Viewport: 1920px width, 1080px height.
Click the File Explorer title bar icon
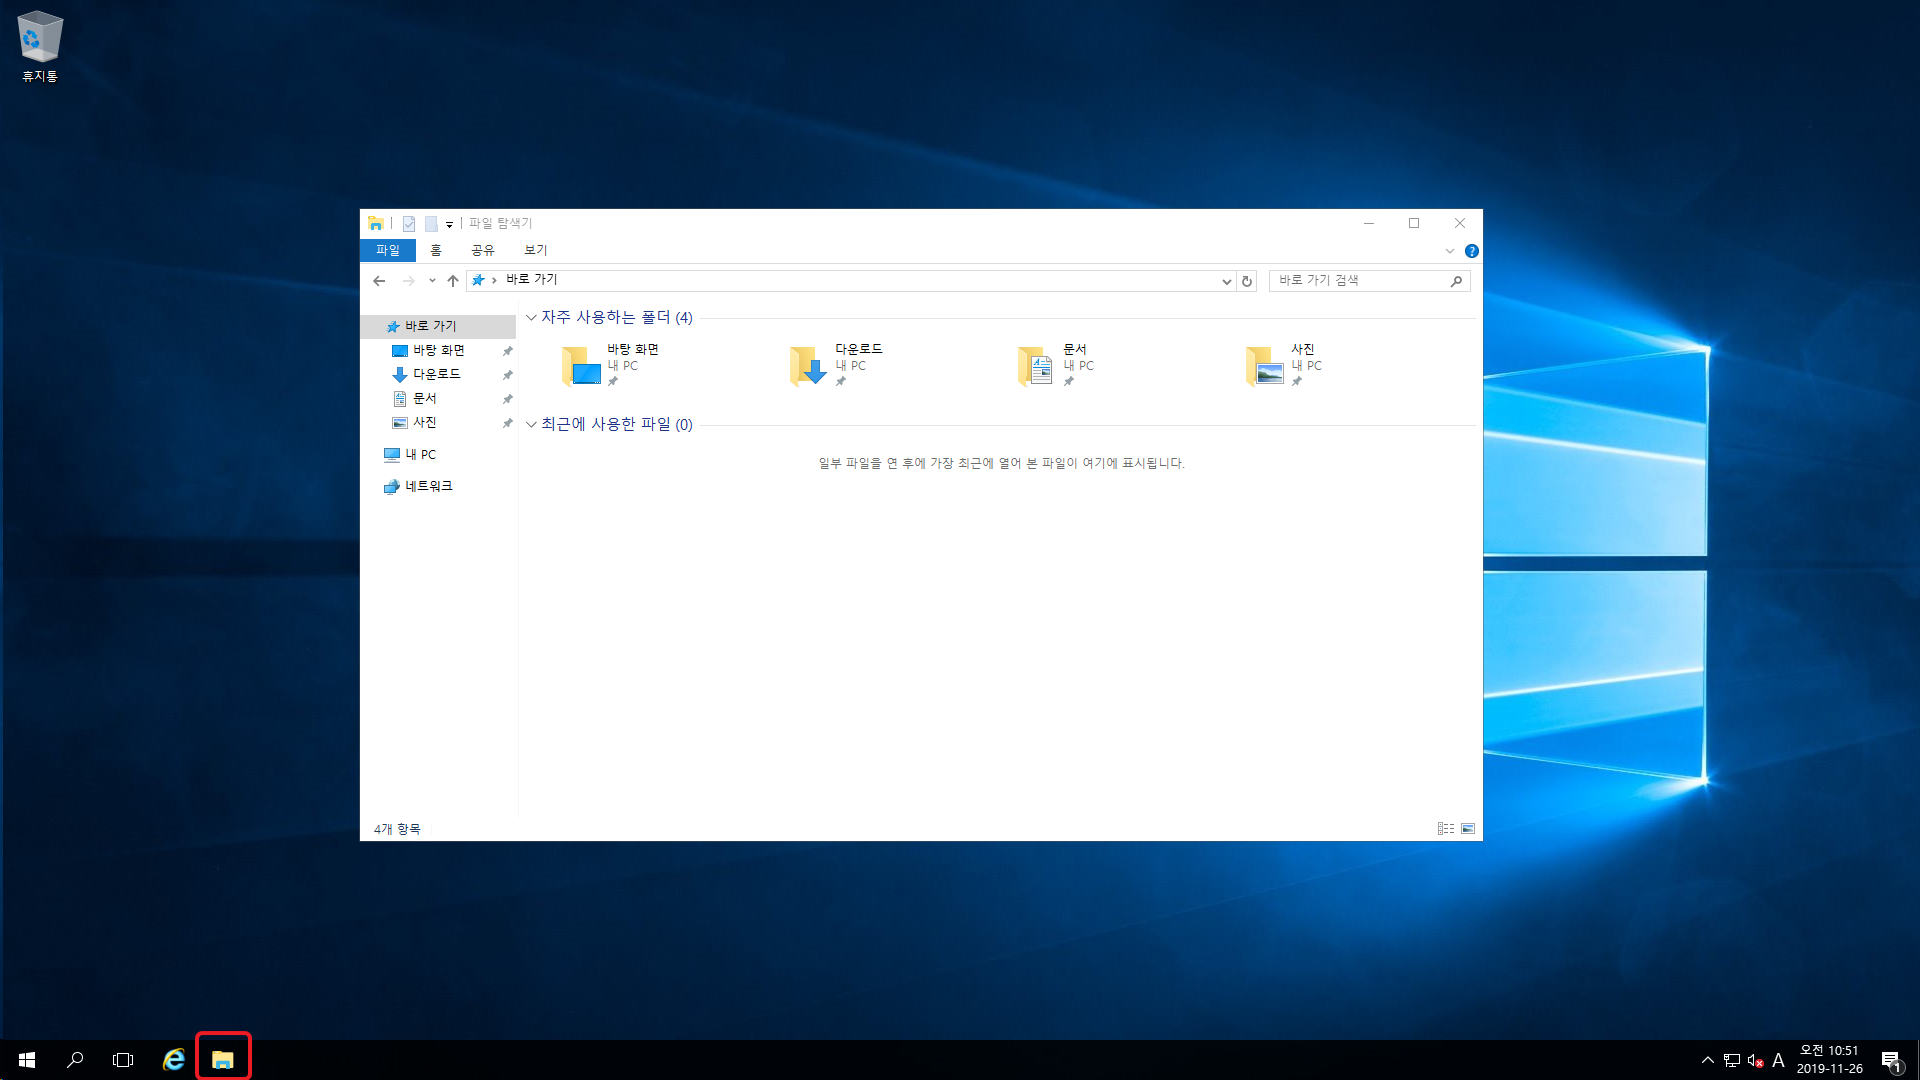coord(376,223)
